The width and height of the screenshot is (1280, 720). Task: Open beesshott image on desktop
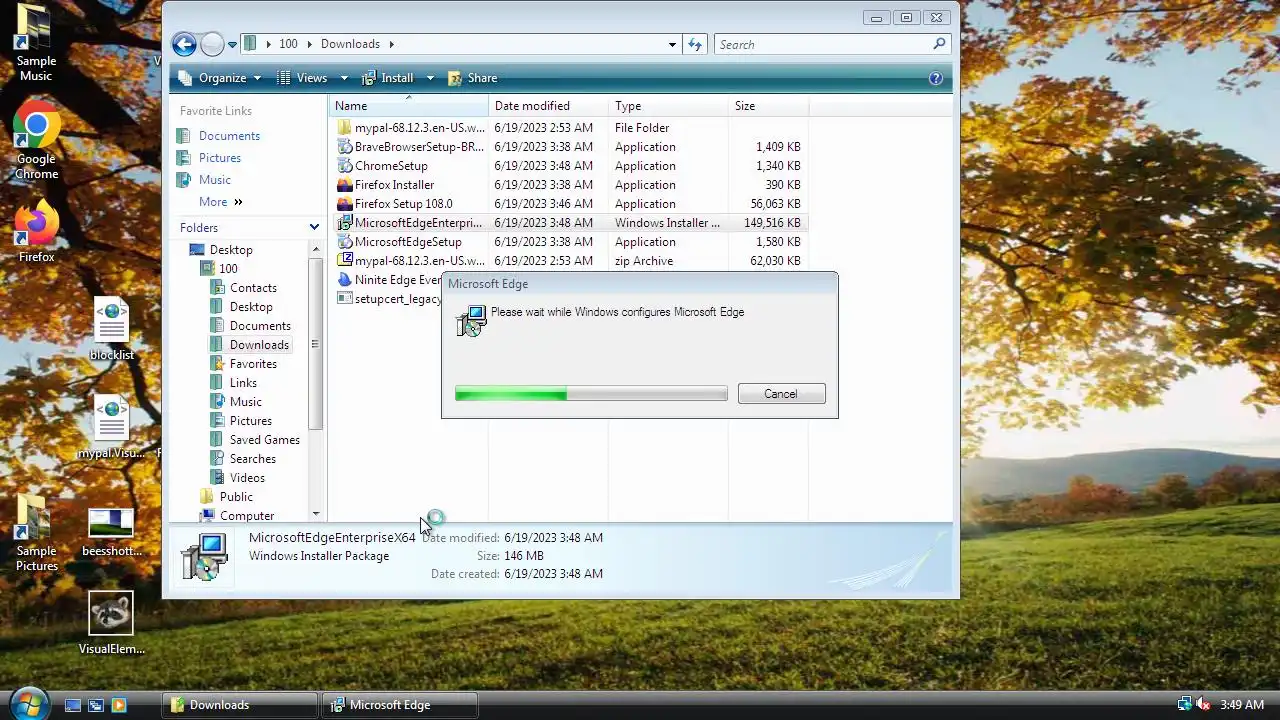pyautogui.click(x=111, y=533)
